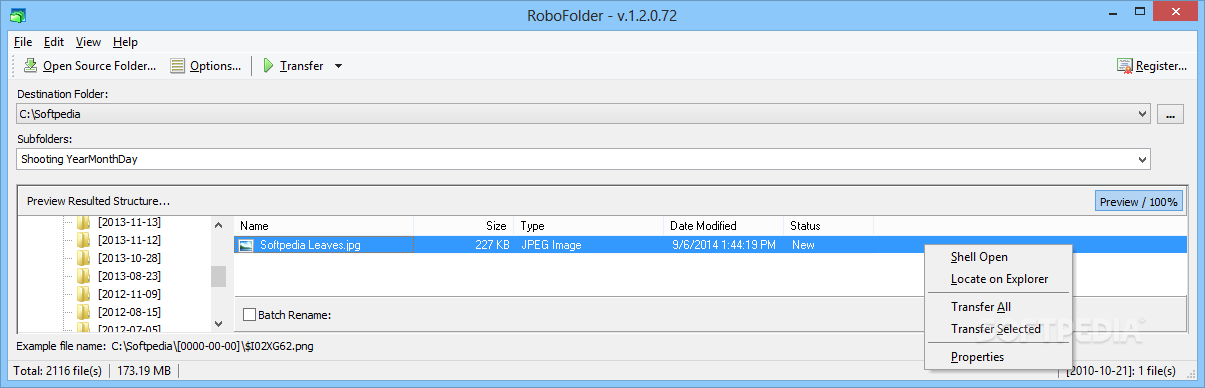Click the RoboFolder app icon in title bar
The width and height of the screenshot is (1205, 388).
coord(19,15)
